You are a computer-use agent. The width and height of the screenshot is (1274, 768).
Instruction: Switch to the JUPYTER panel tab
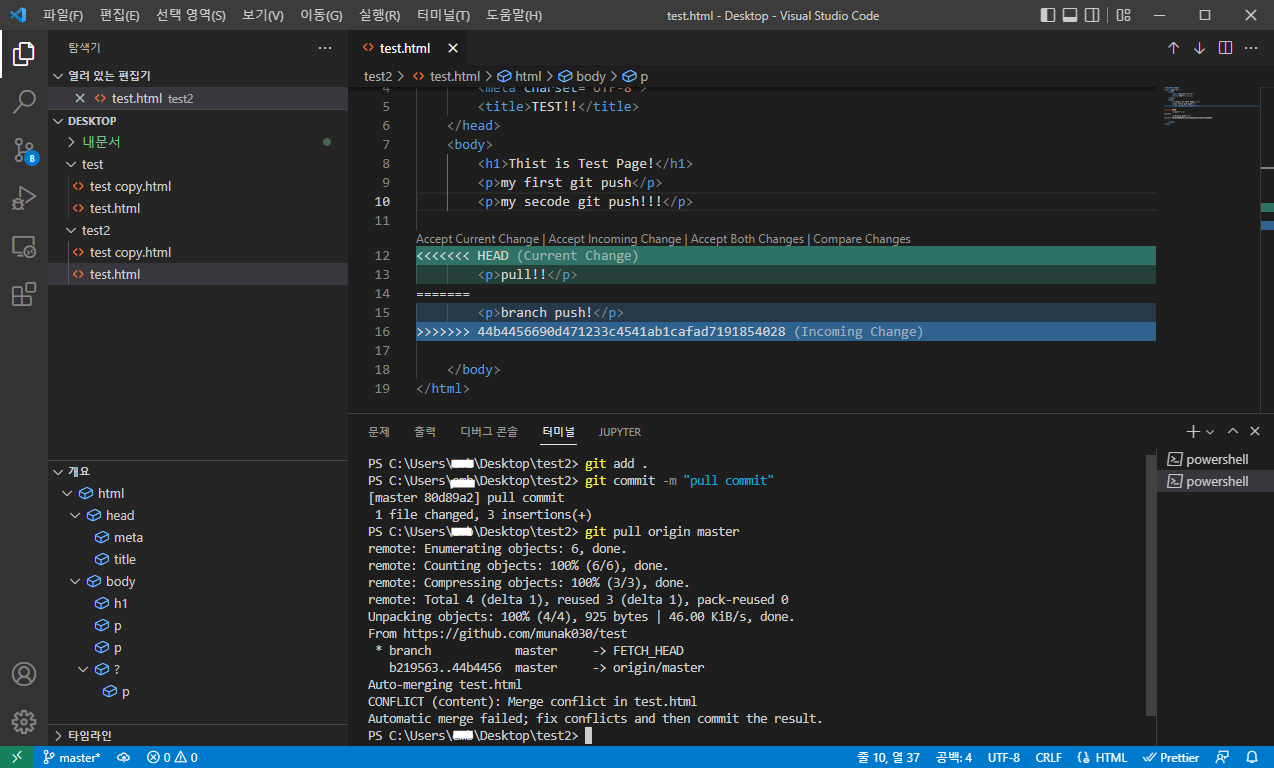pyautogui.click(x=620, y=432)
